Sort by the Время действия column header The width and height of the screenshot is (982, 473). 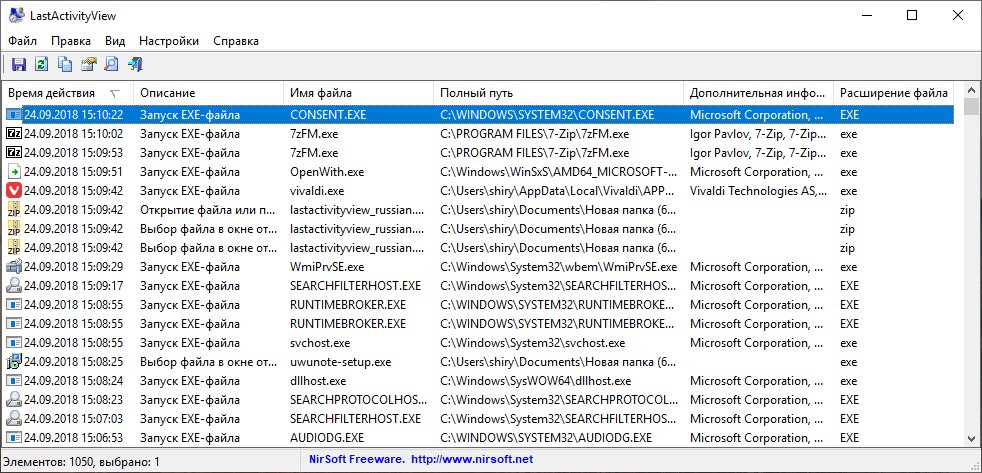[x=68, y=93]
